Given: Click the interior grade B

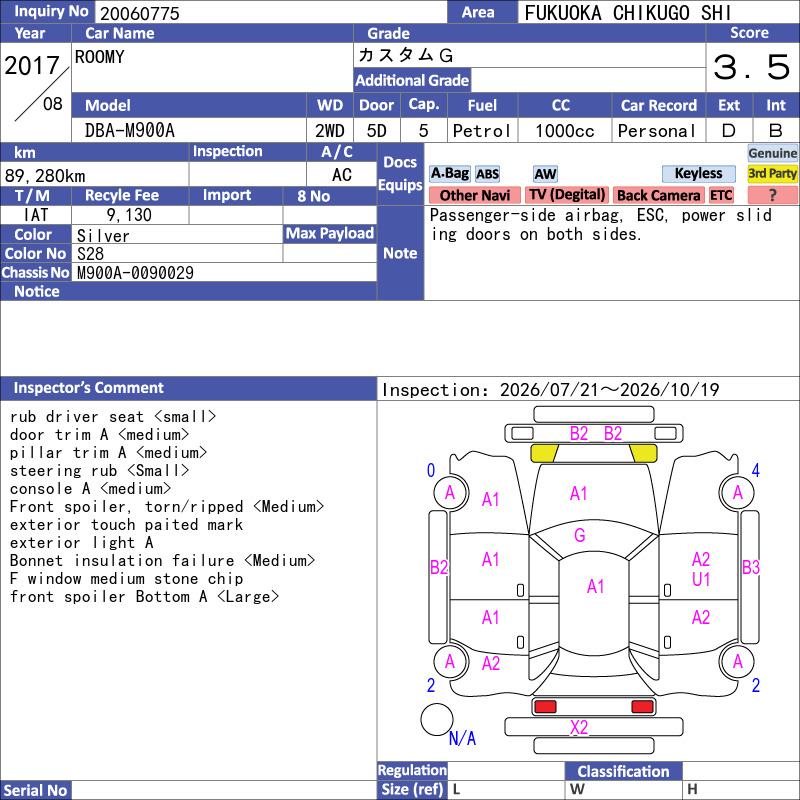Looking at the screenshot, I should click(776, 131).
